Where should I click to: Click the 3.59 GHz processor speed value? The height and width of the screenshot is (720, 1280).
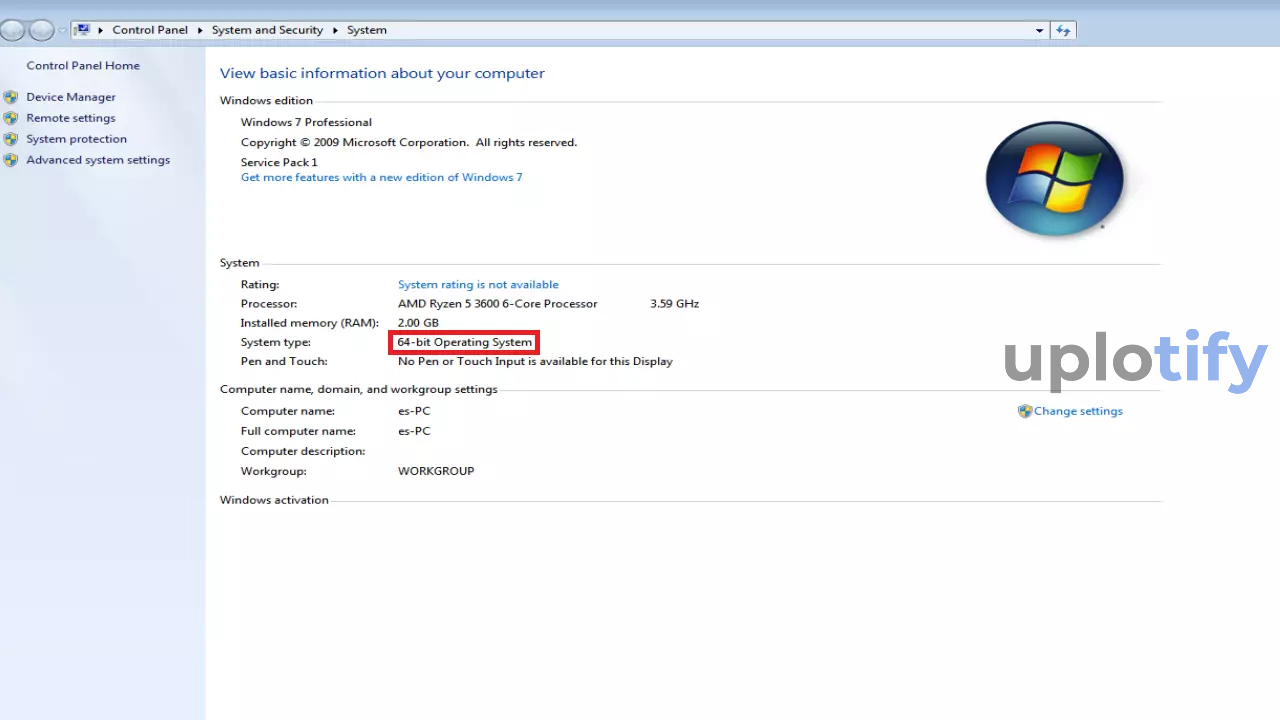[x=674, y=303]
